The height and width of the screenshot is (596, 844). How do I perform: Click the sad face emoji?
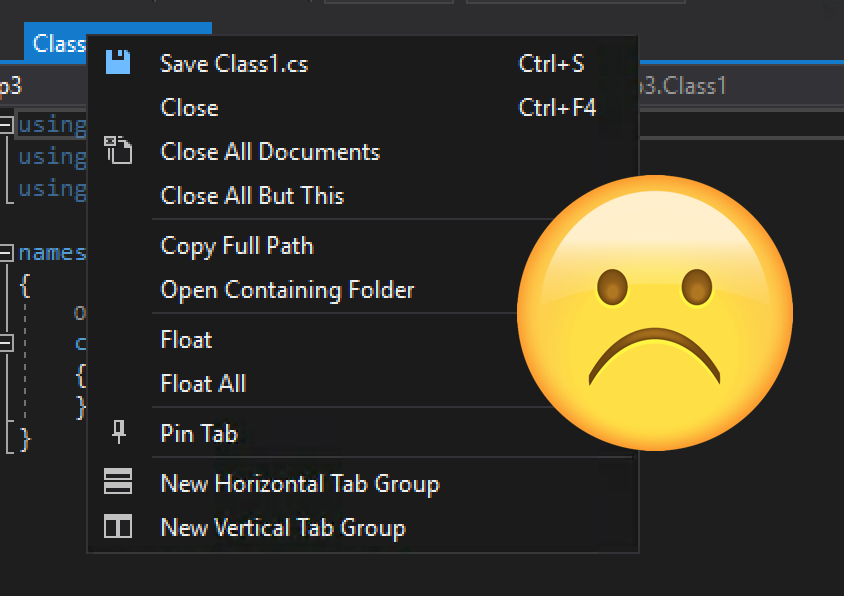[655, 313]
